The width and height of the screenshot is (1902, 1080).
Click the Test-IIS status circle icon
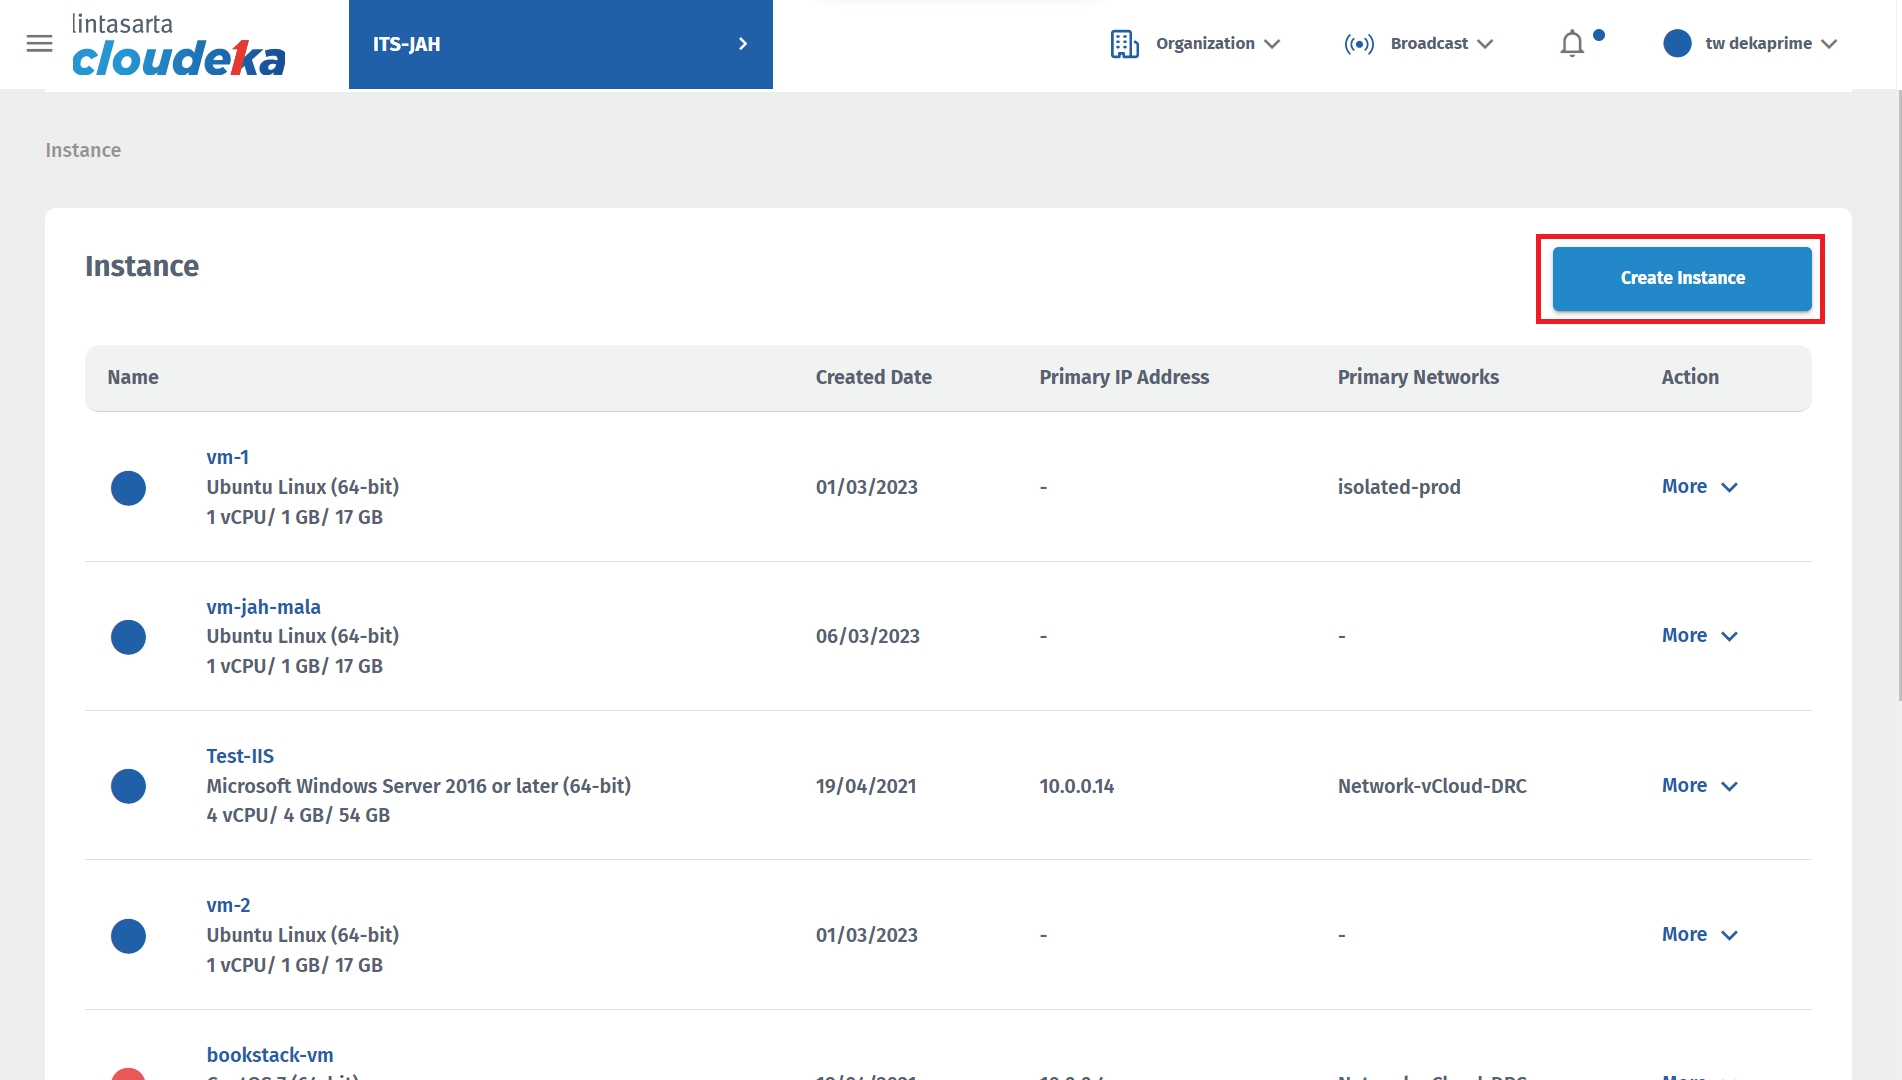tap(128, 786)
